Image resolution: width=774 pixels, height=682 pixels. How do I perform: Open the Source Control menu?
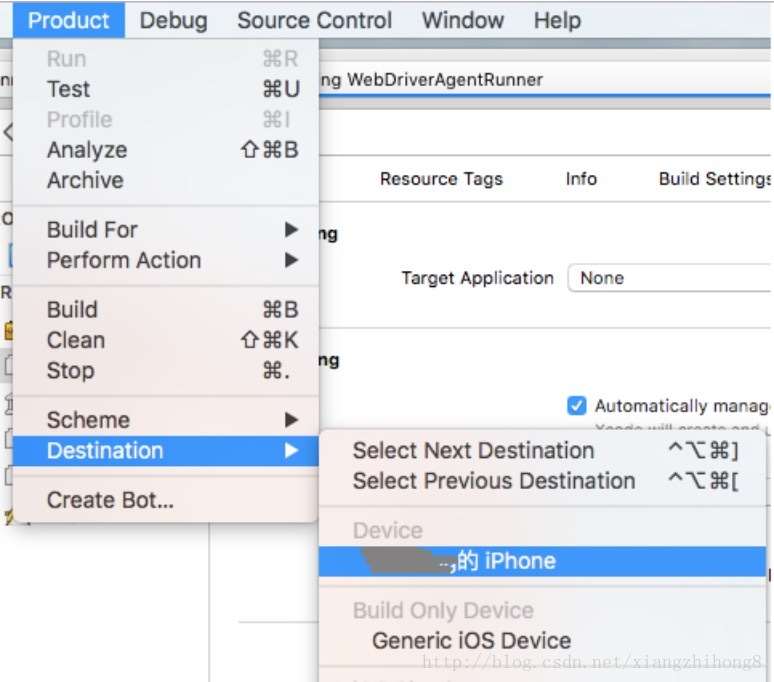[x=315, y=20]
